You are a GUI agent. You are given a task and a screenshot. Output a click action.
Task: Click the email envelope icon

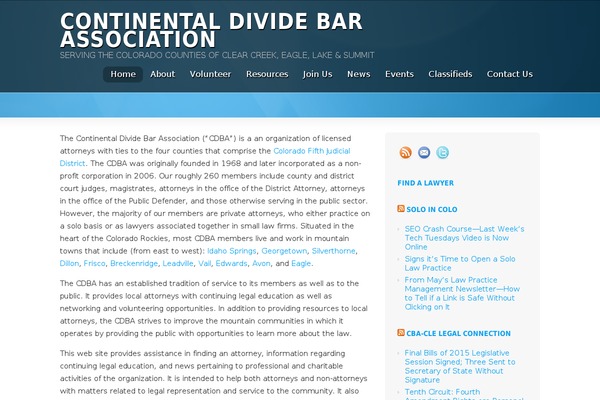click(x=424, y=152)
